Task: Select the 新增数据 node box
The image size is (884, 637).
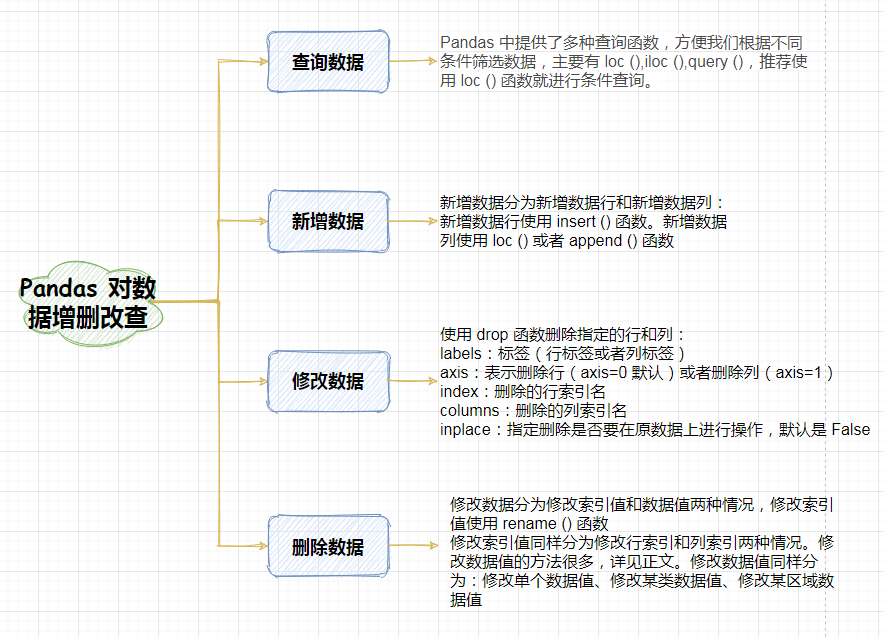Action: 328,221
